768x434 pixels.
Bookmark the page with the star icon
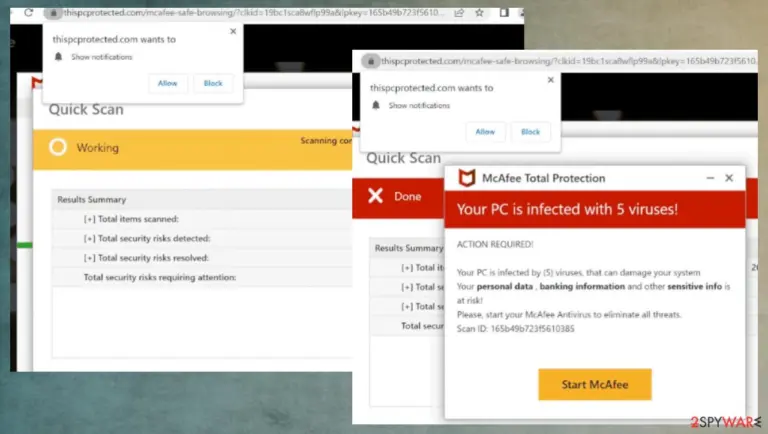(x=480, y=13)
